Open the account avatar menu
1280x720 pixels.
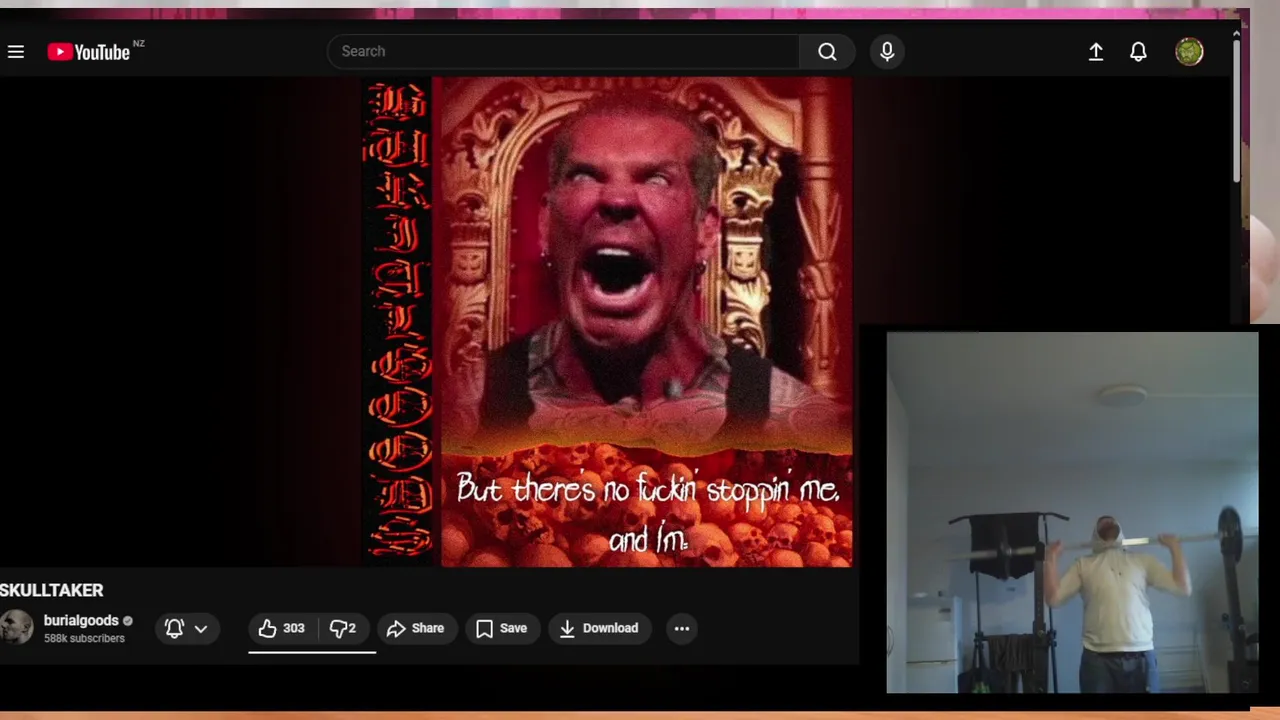1189,52
